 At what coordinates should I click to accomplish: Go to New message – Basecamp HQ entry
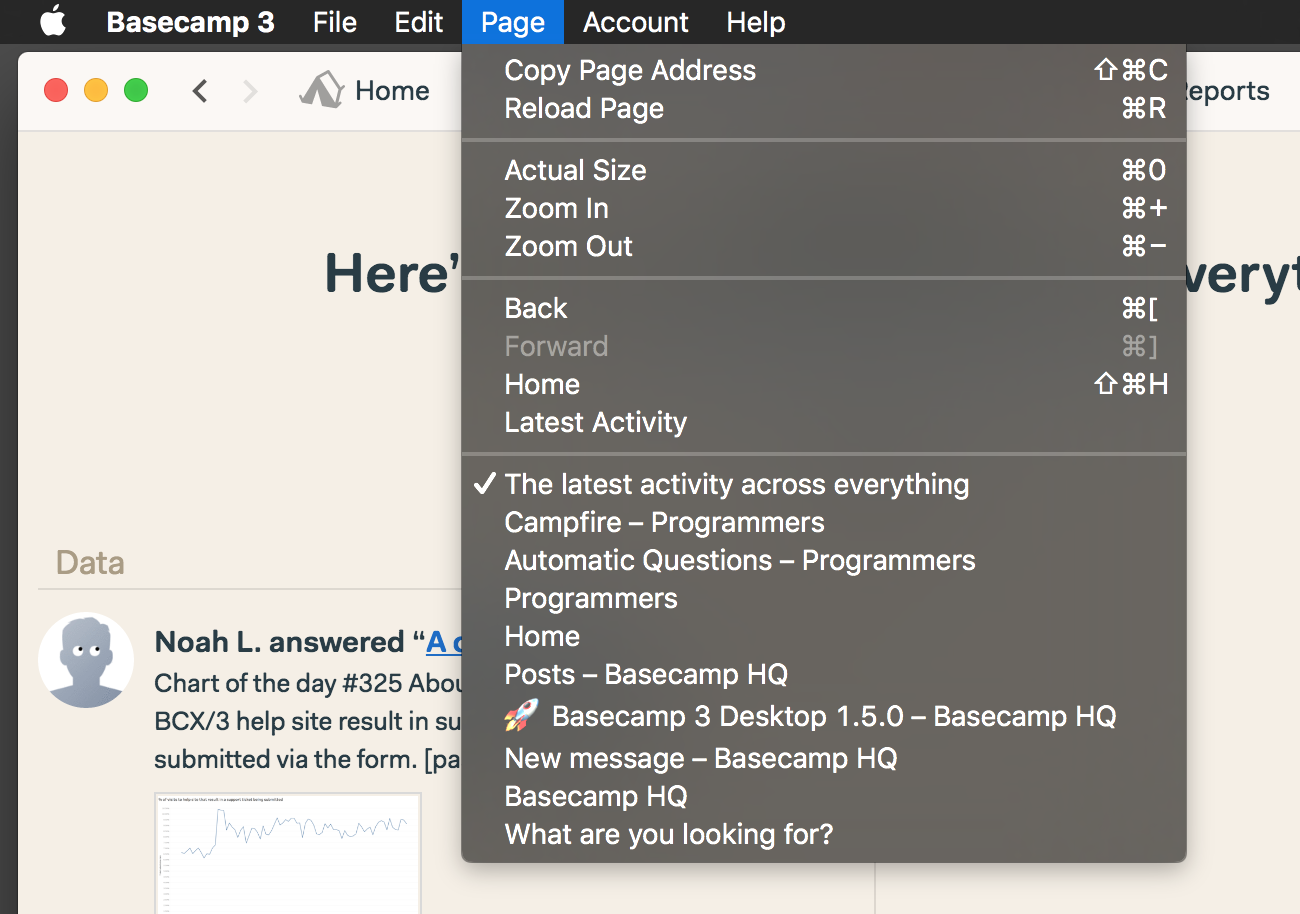coord(824,758)
